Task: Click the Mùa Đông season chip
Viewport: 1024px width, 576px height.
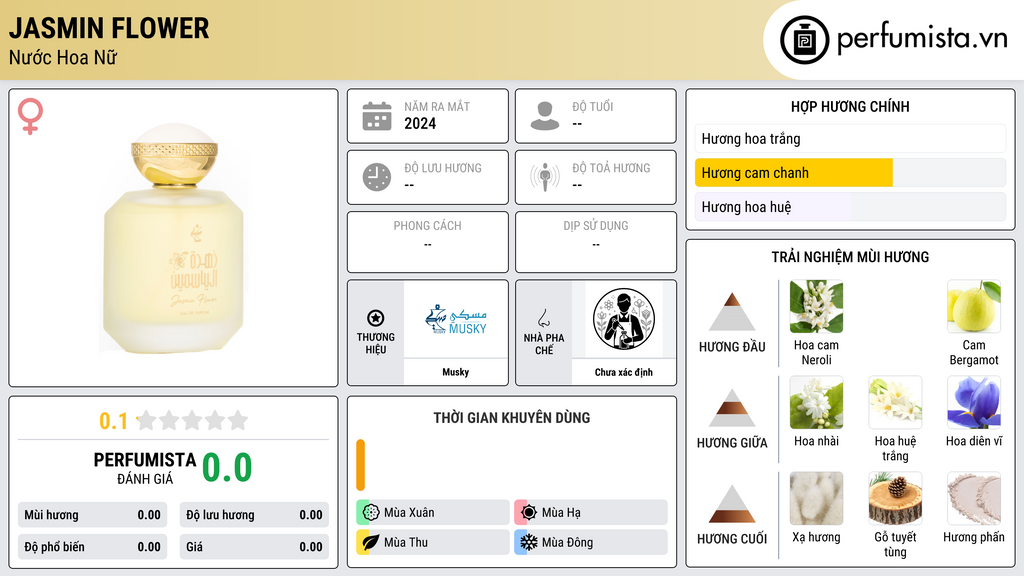Action: pos(591,542)
